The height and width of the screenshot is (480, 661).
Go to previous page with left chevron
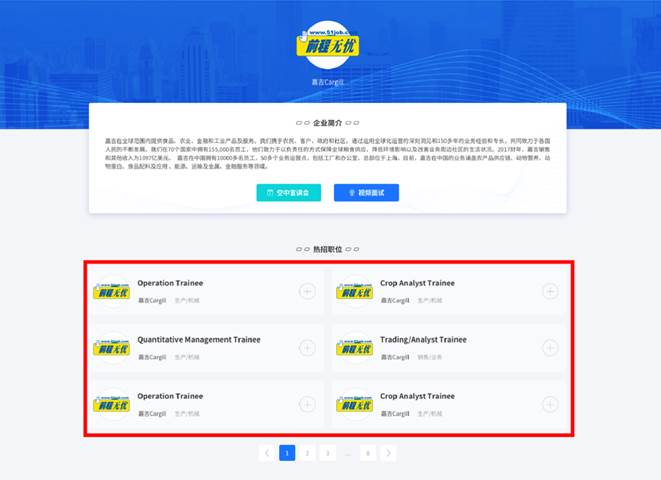click(x=266, y=453)
